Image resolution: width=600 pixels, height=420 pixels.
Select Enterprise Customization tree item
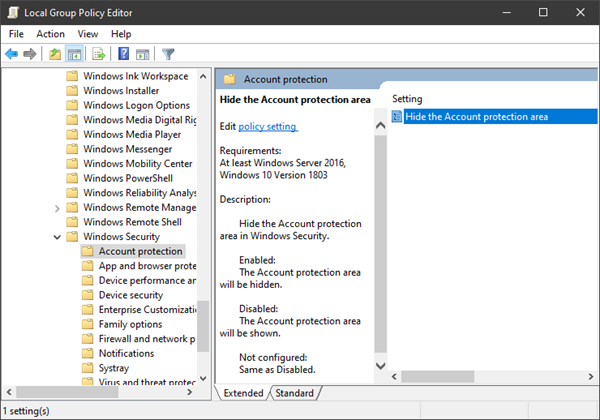(147, 309)
